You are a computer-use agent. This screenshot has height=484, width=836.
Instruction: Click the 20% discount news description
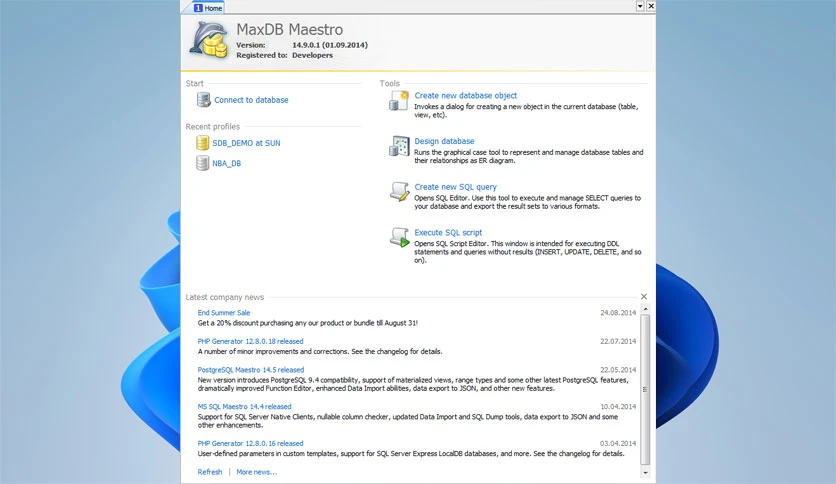[308, 323]
